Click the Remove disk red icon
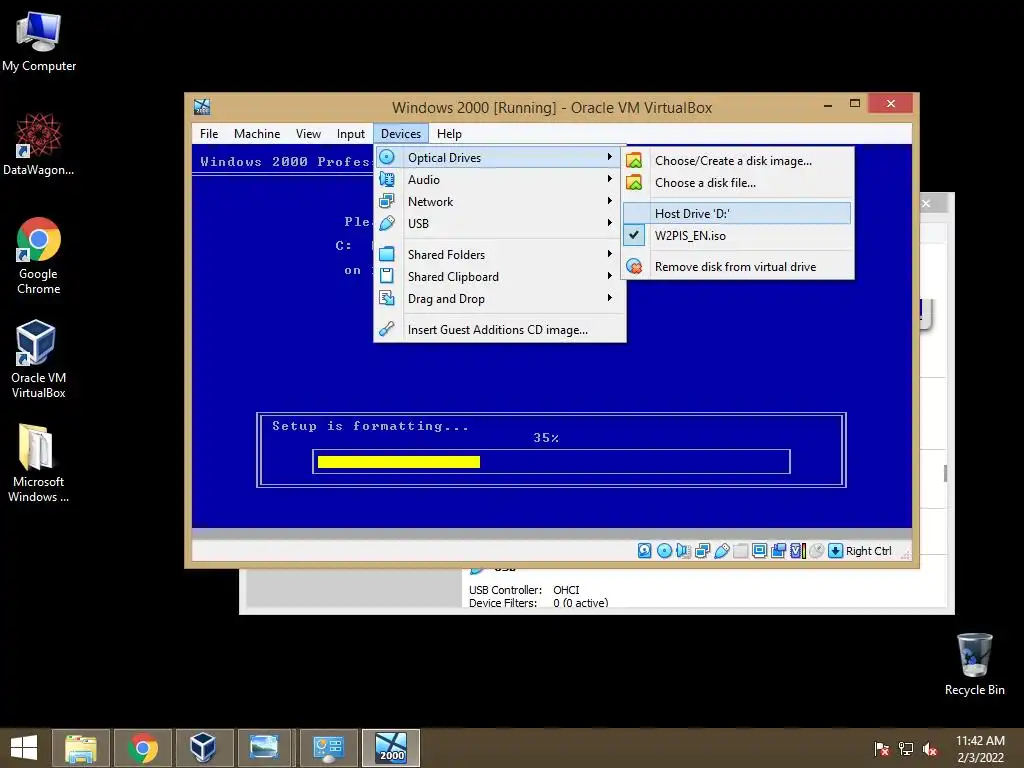1024x768 pixels. tap(634, 266)
